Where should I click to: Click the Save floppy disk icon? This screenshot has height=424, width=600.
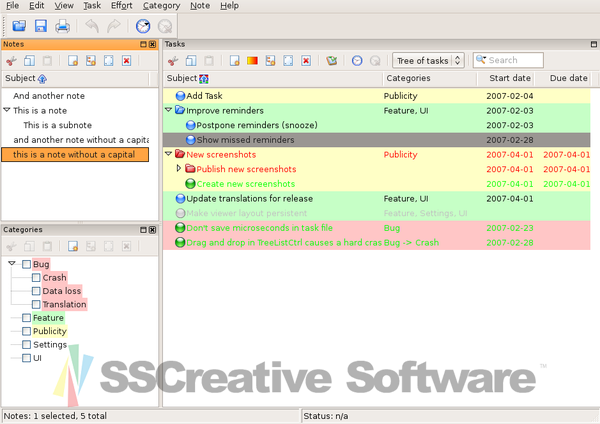coord(41,26)
